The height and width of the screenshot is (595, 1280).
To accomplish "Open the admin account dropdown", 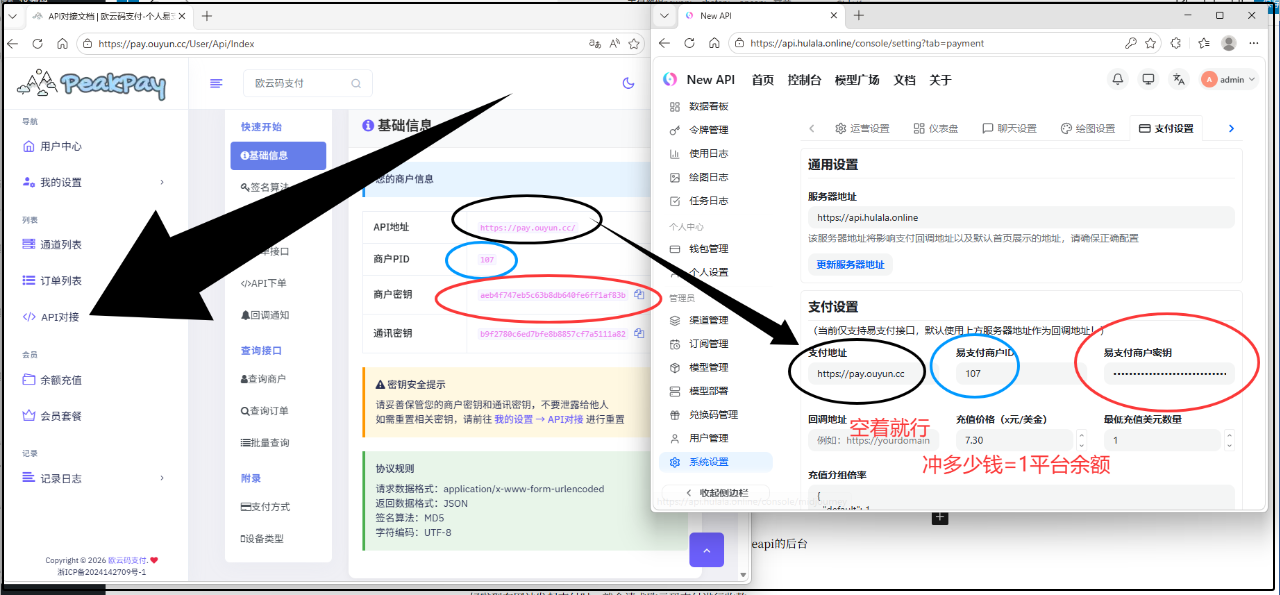I will coord(1229,80).
